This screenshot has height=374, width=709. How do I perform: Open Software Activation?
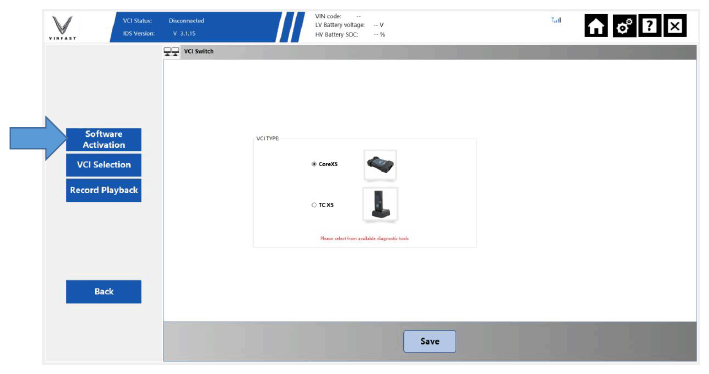click(x=104, y=139)
